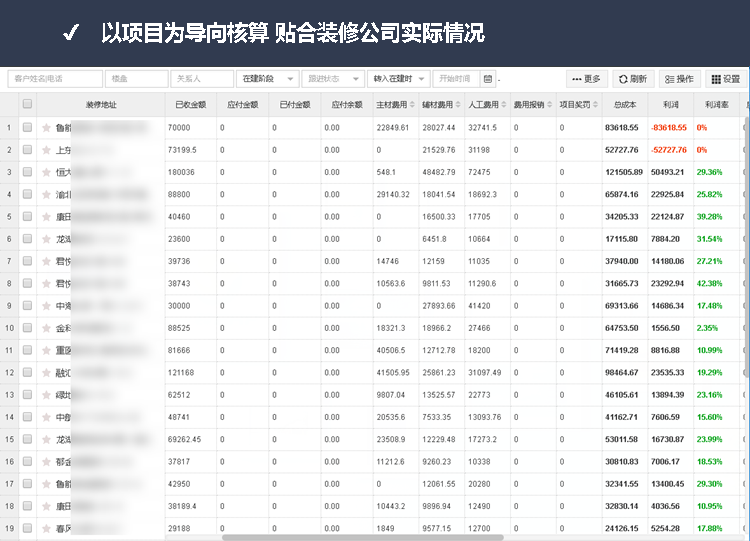
Task: Star the row 6 project with 23600 received
Action: click(46, 239)
